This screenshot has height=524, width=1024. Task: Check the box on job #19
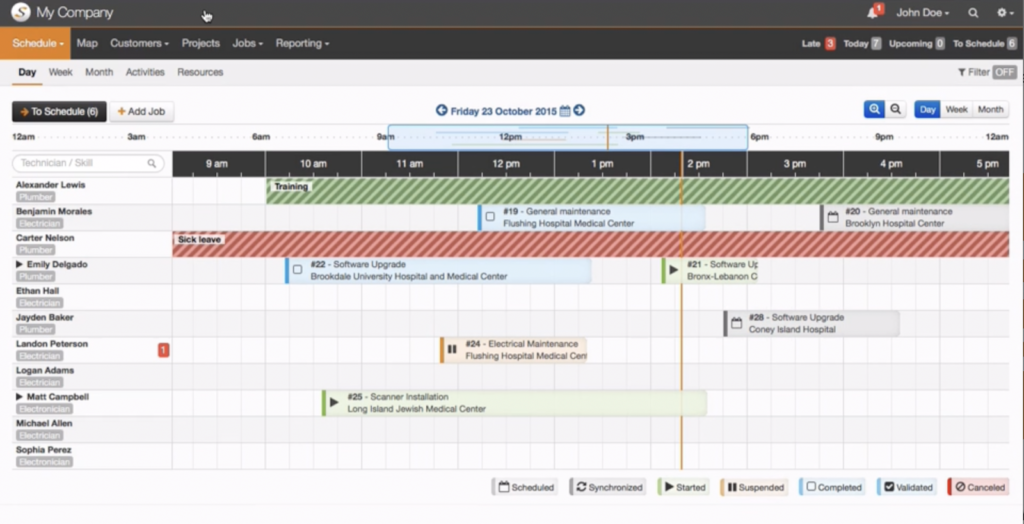(x=490, y=217)
